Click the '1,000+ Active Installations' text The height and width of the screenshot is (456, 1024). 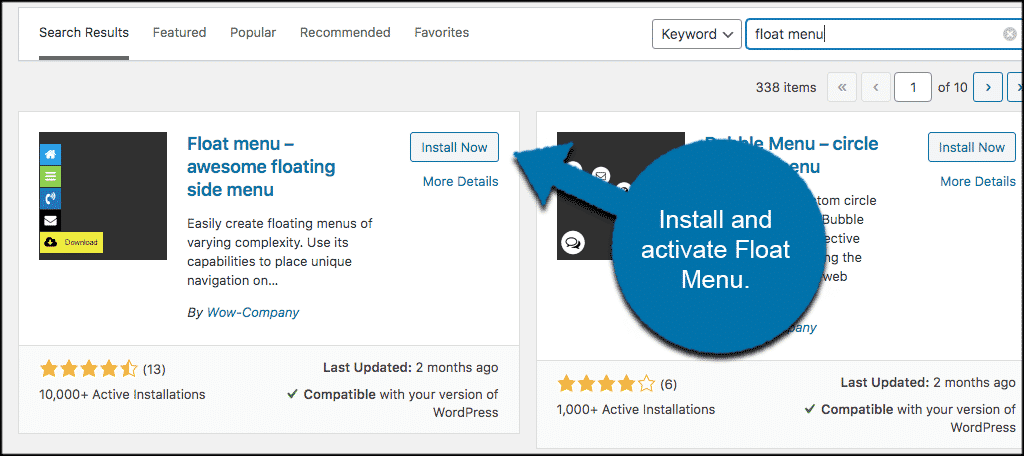636,410
